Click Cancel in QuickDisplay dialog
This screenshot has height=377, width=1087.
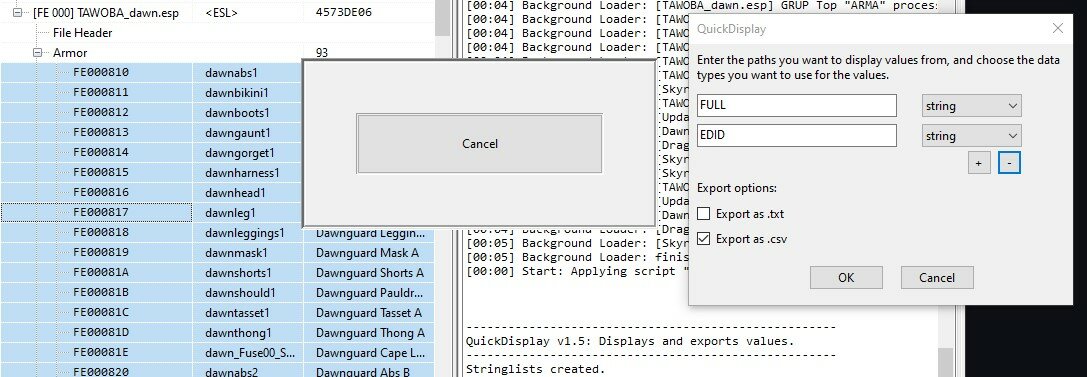tap(937, 278)
